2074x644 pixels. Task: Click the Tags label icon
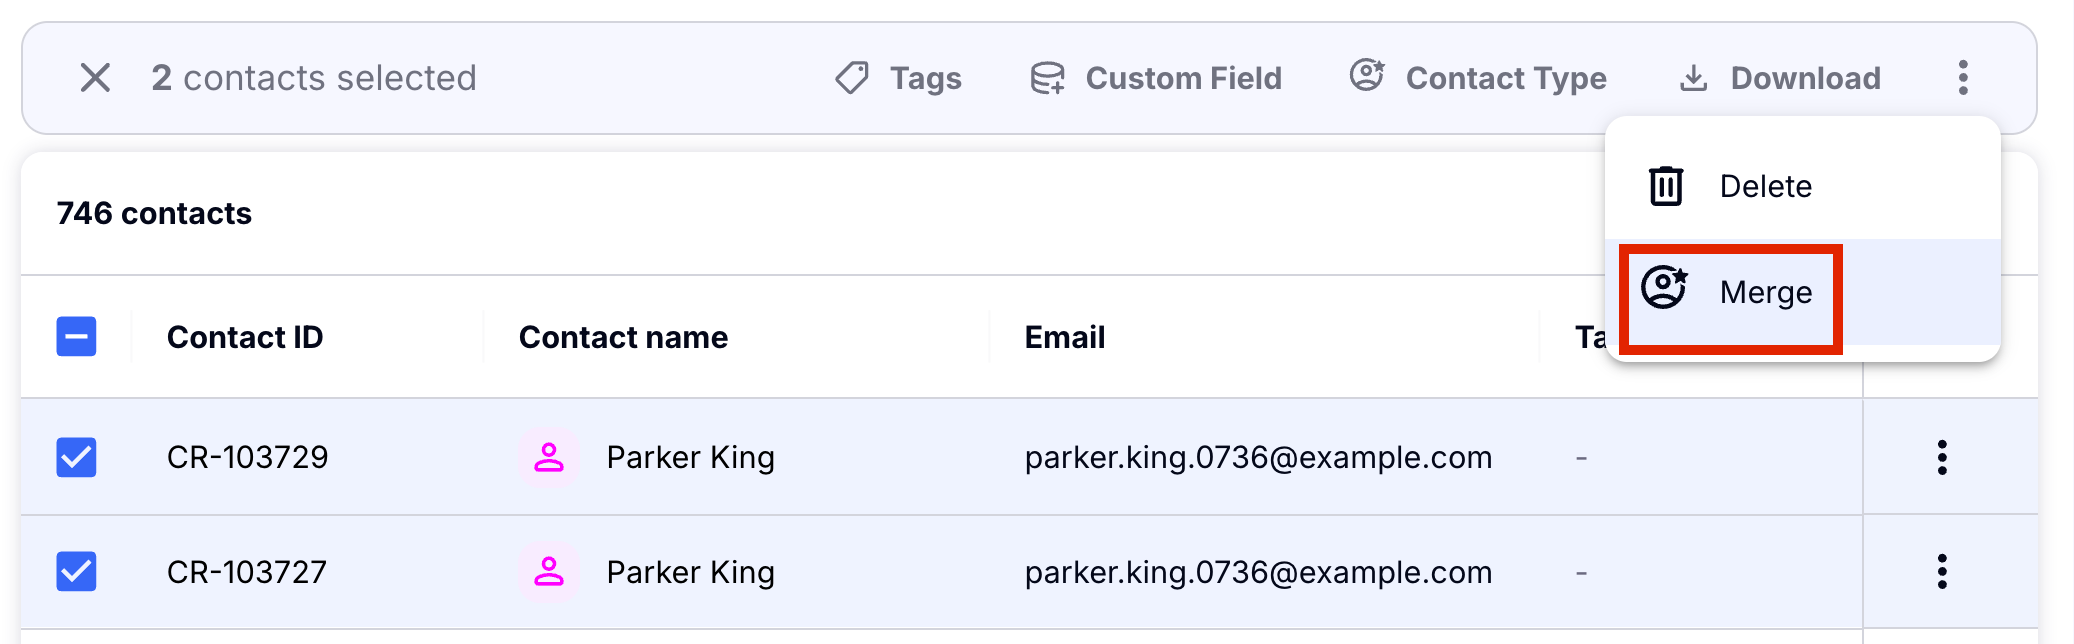pos(852,78)
